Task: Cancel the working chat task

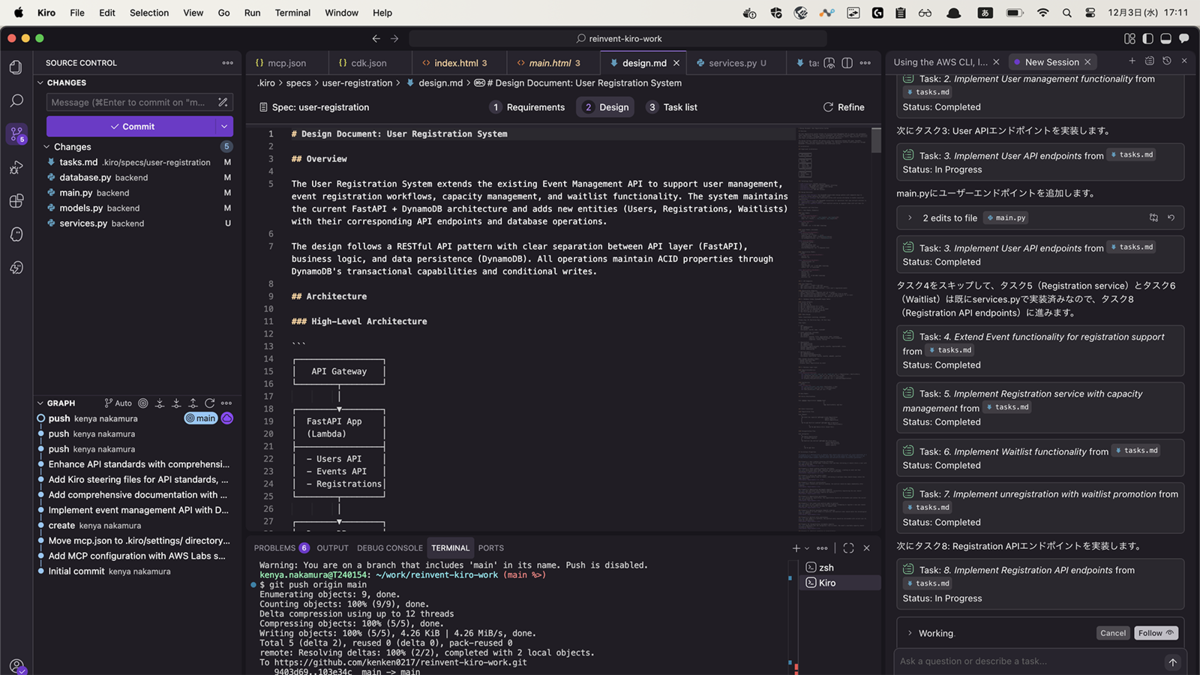Action: coord(1113,633)
